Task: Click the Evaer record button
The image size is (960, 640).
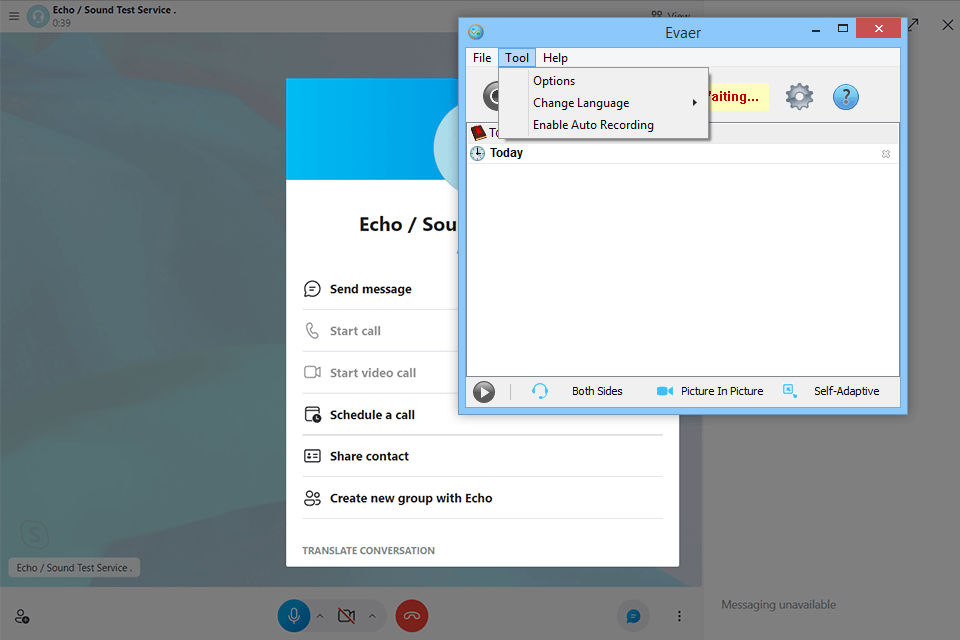Action: tap(491, 96)
